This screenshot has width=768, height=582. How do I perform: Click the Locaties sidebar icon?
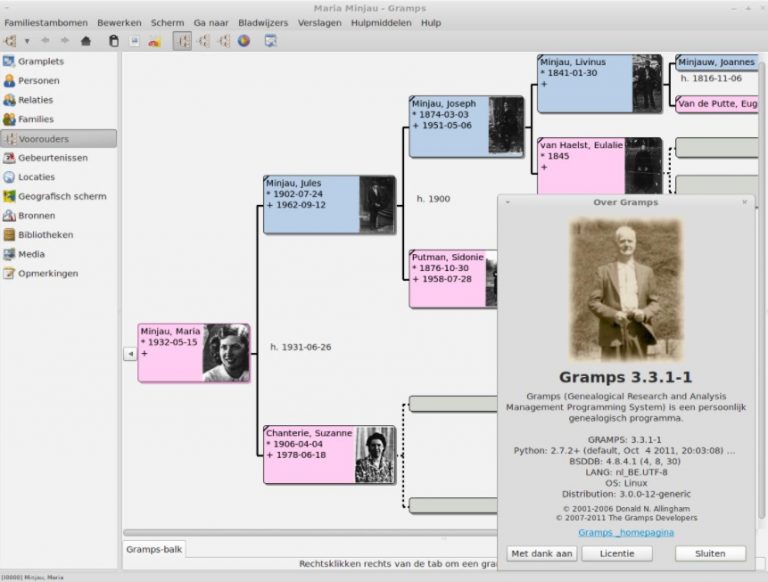[9, 177]
